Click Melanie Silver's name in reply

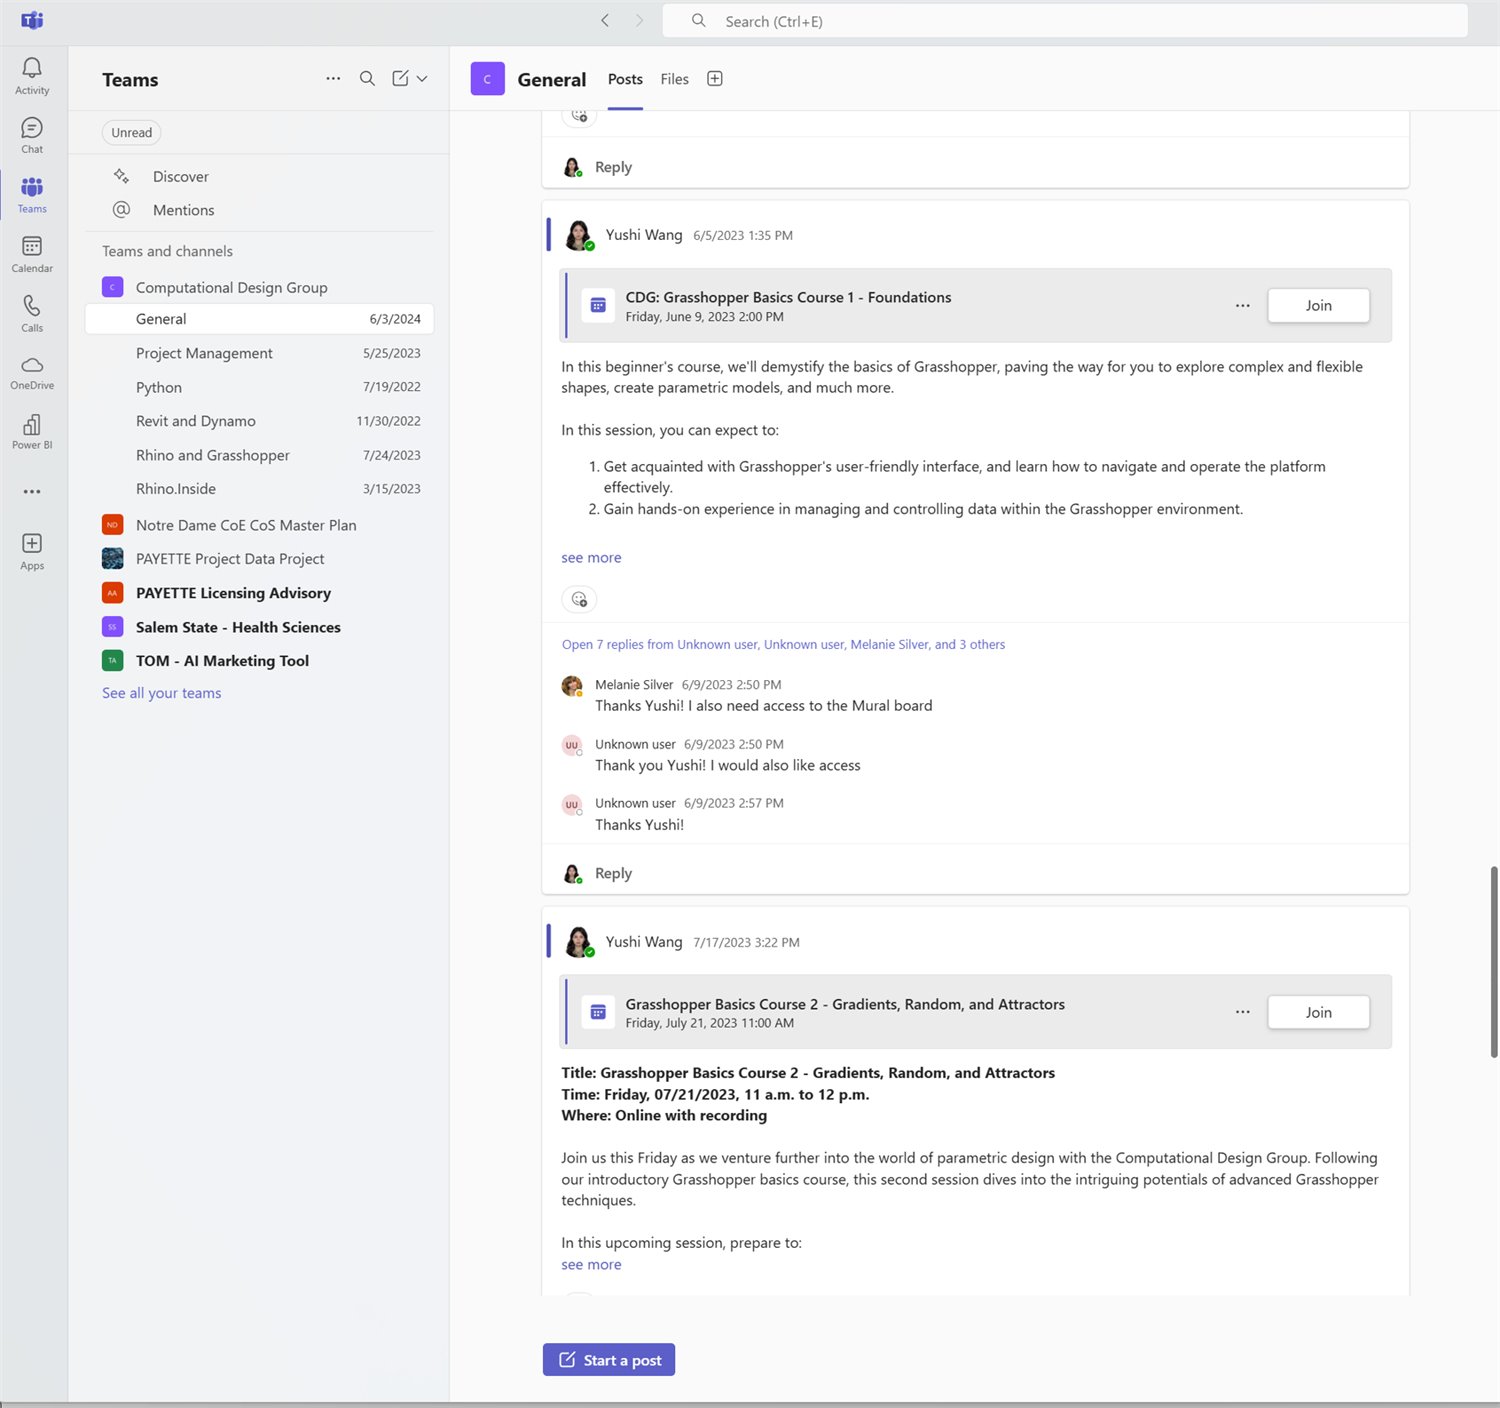(634, 685)
